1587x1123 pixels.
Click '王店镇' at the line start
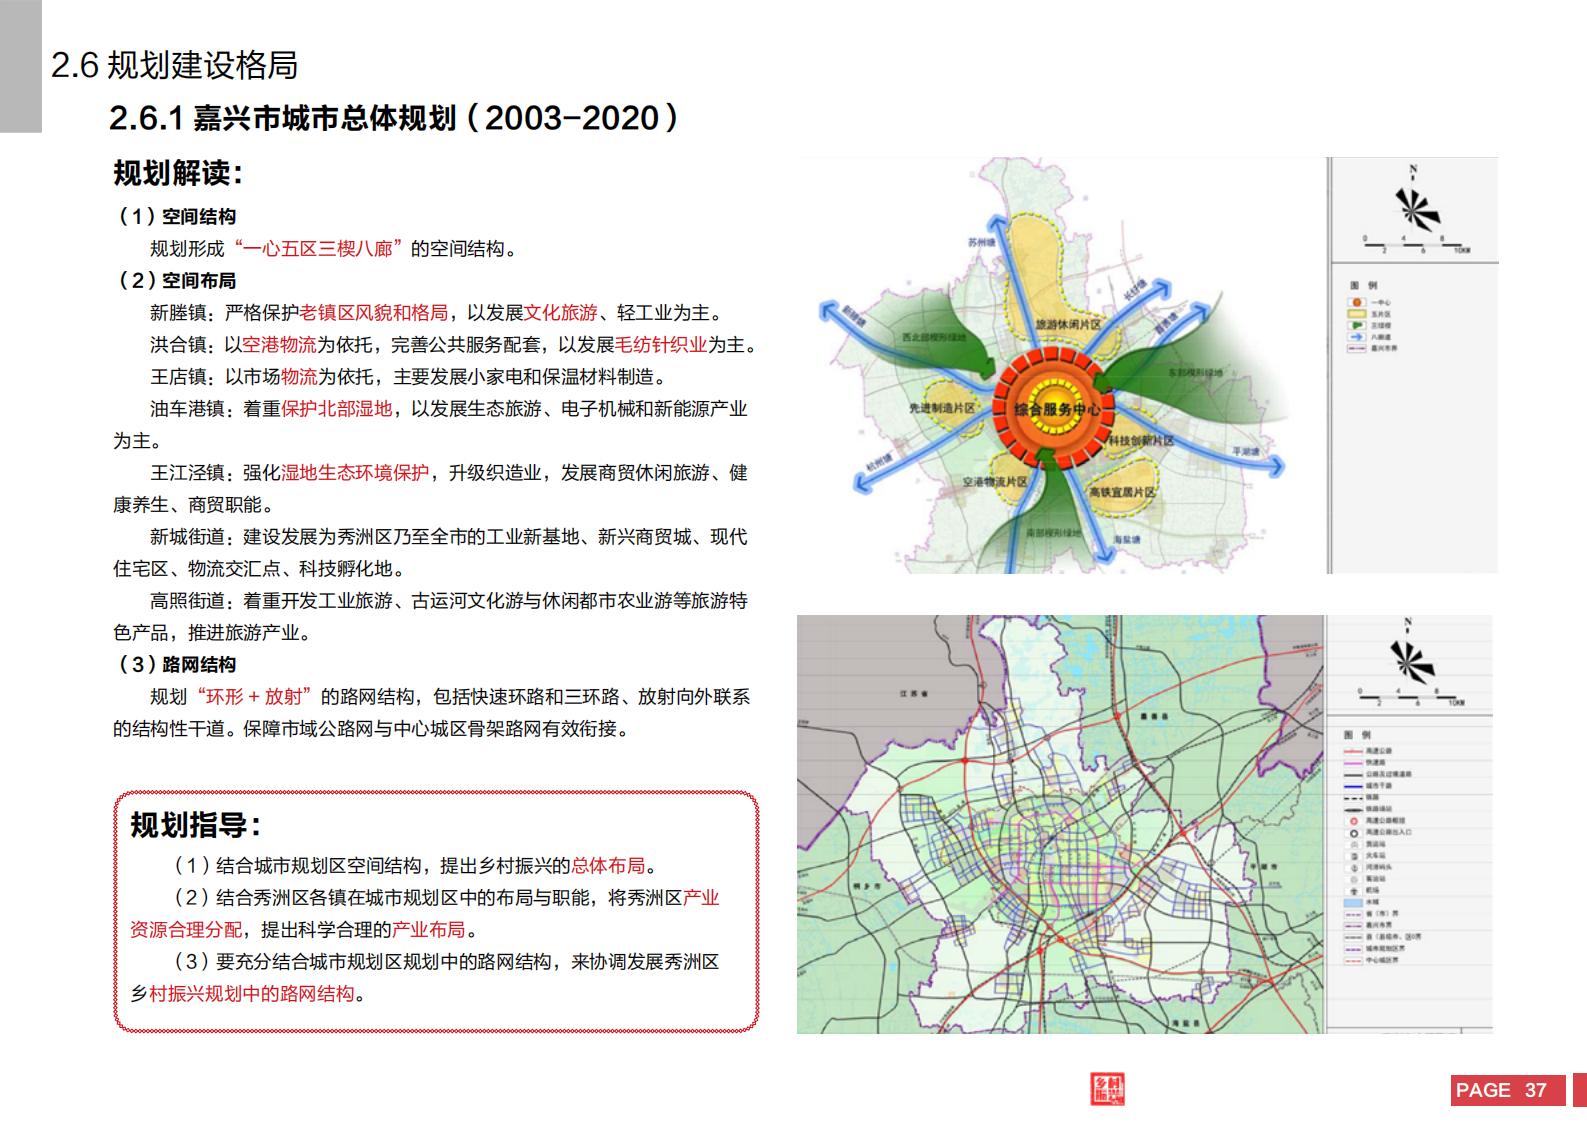178,377
